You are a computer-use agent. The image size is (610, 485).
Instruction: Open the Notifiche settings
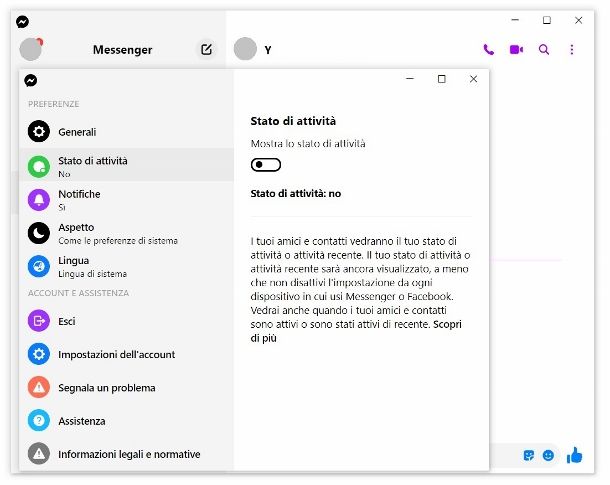click(126, 200)
